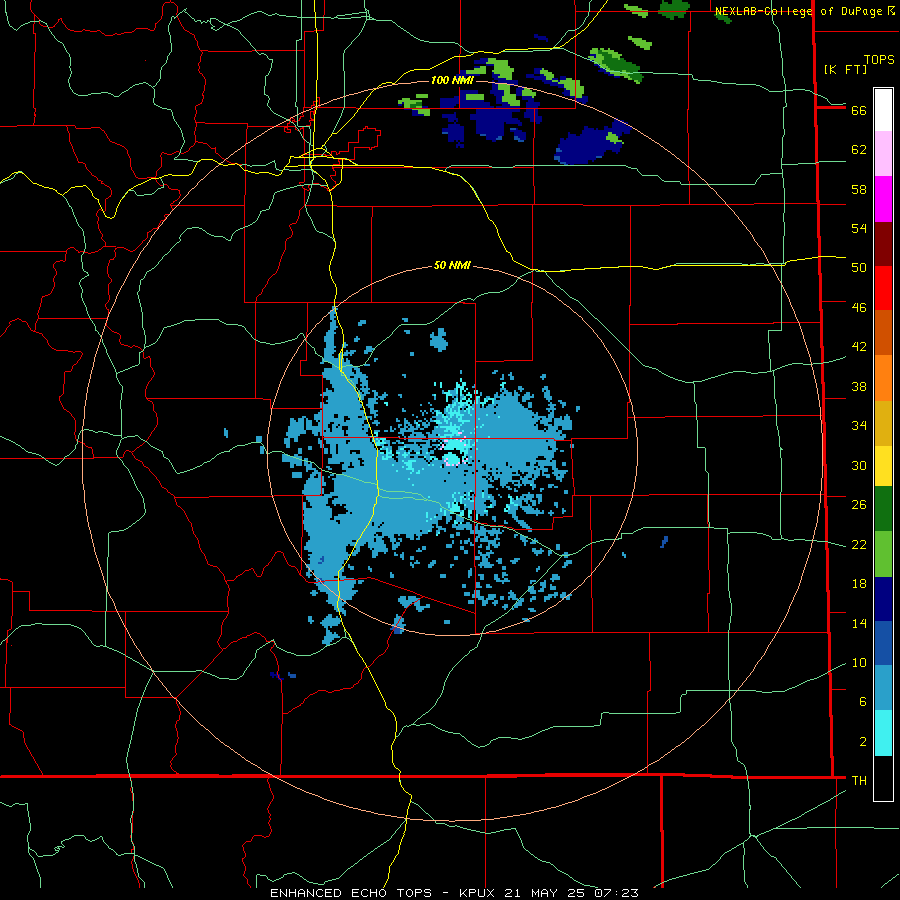Click the 14 scale value
Viewport: 900px width, 900px height.
pos(859,623)
